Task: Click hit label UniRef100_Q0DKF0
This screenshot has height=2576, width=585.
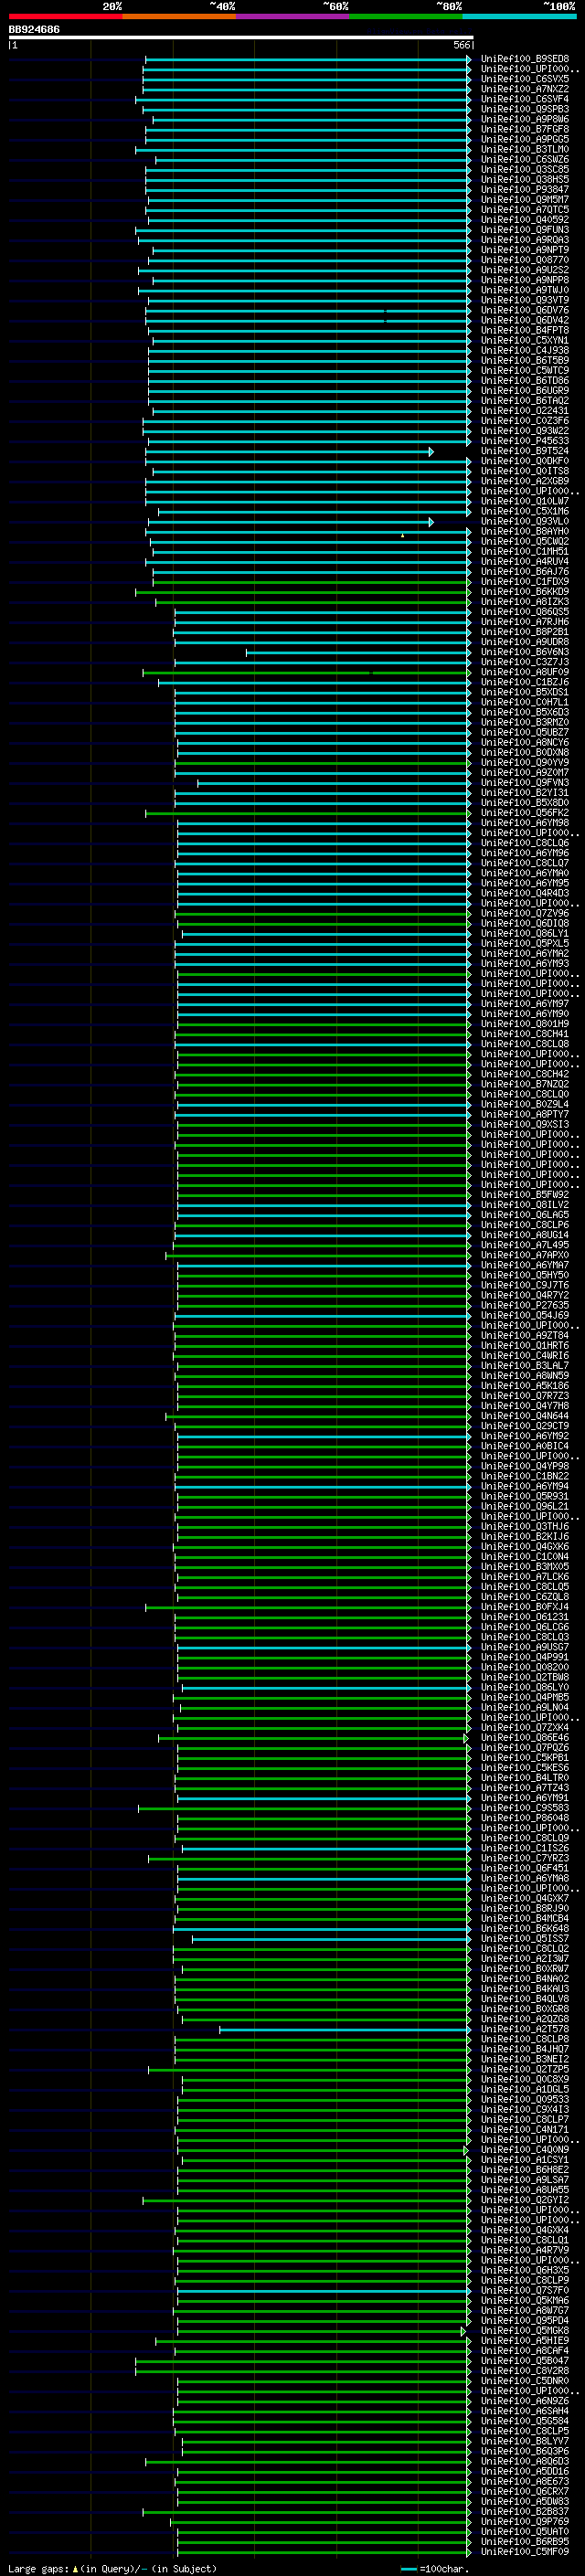Action: 525,461
